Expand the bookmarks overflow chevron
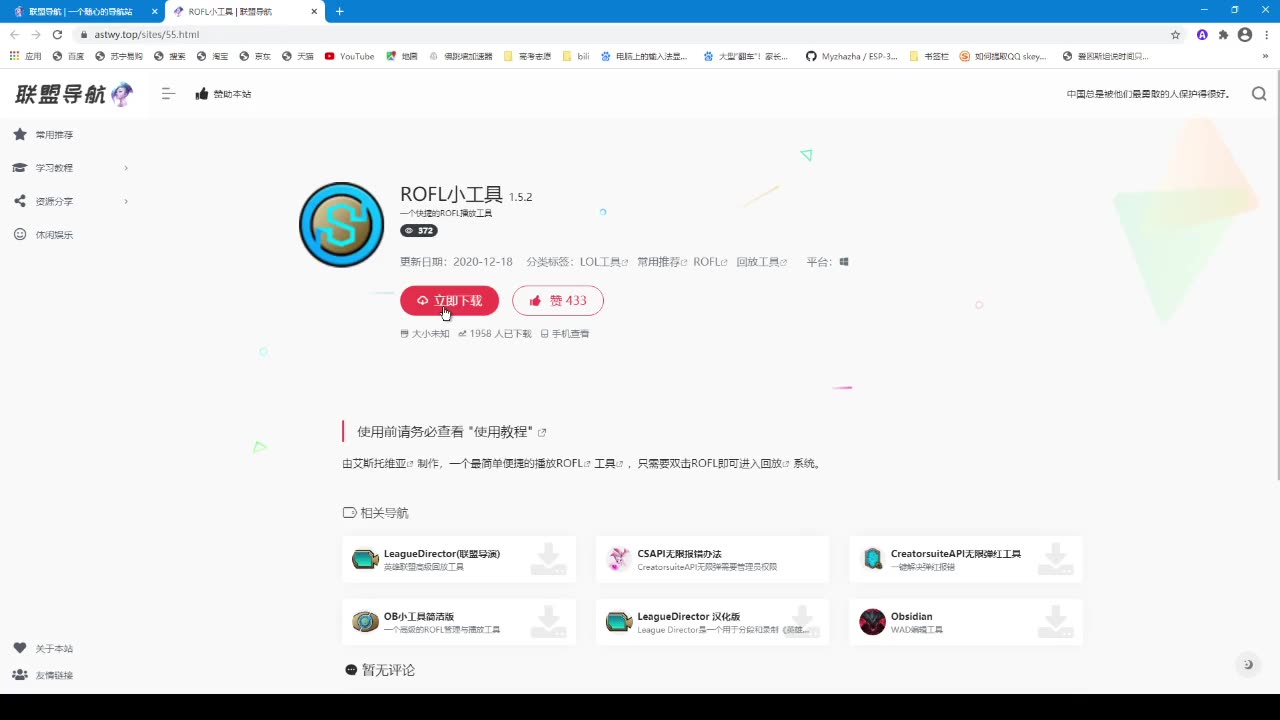 click(x=1265, y=56)
